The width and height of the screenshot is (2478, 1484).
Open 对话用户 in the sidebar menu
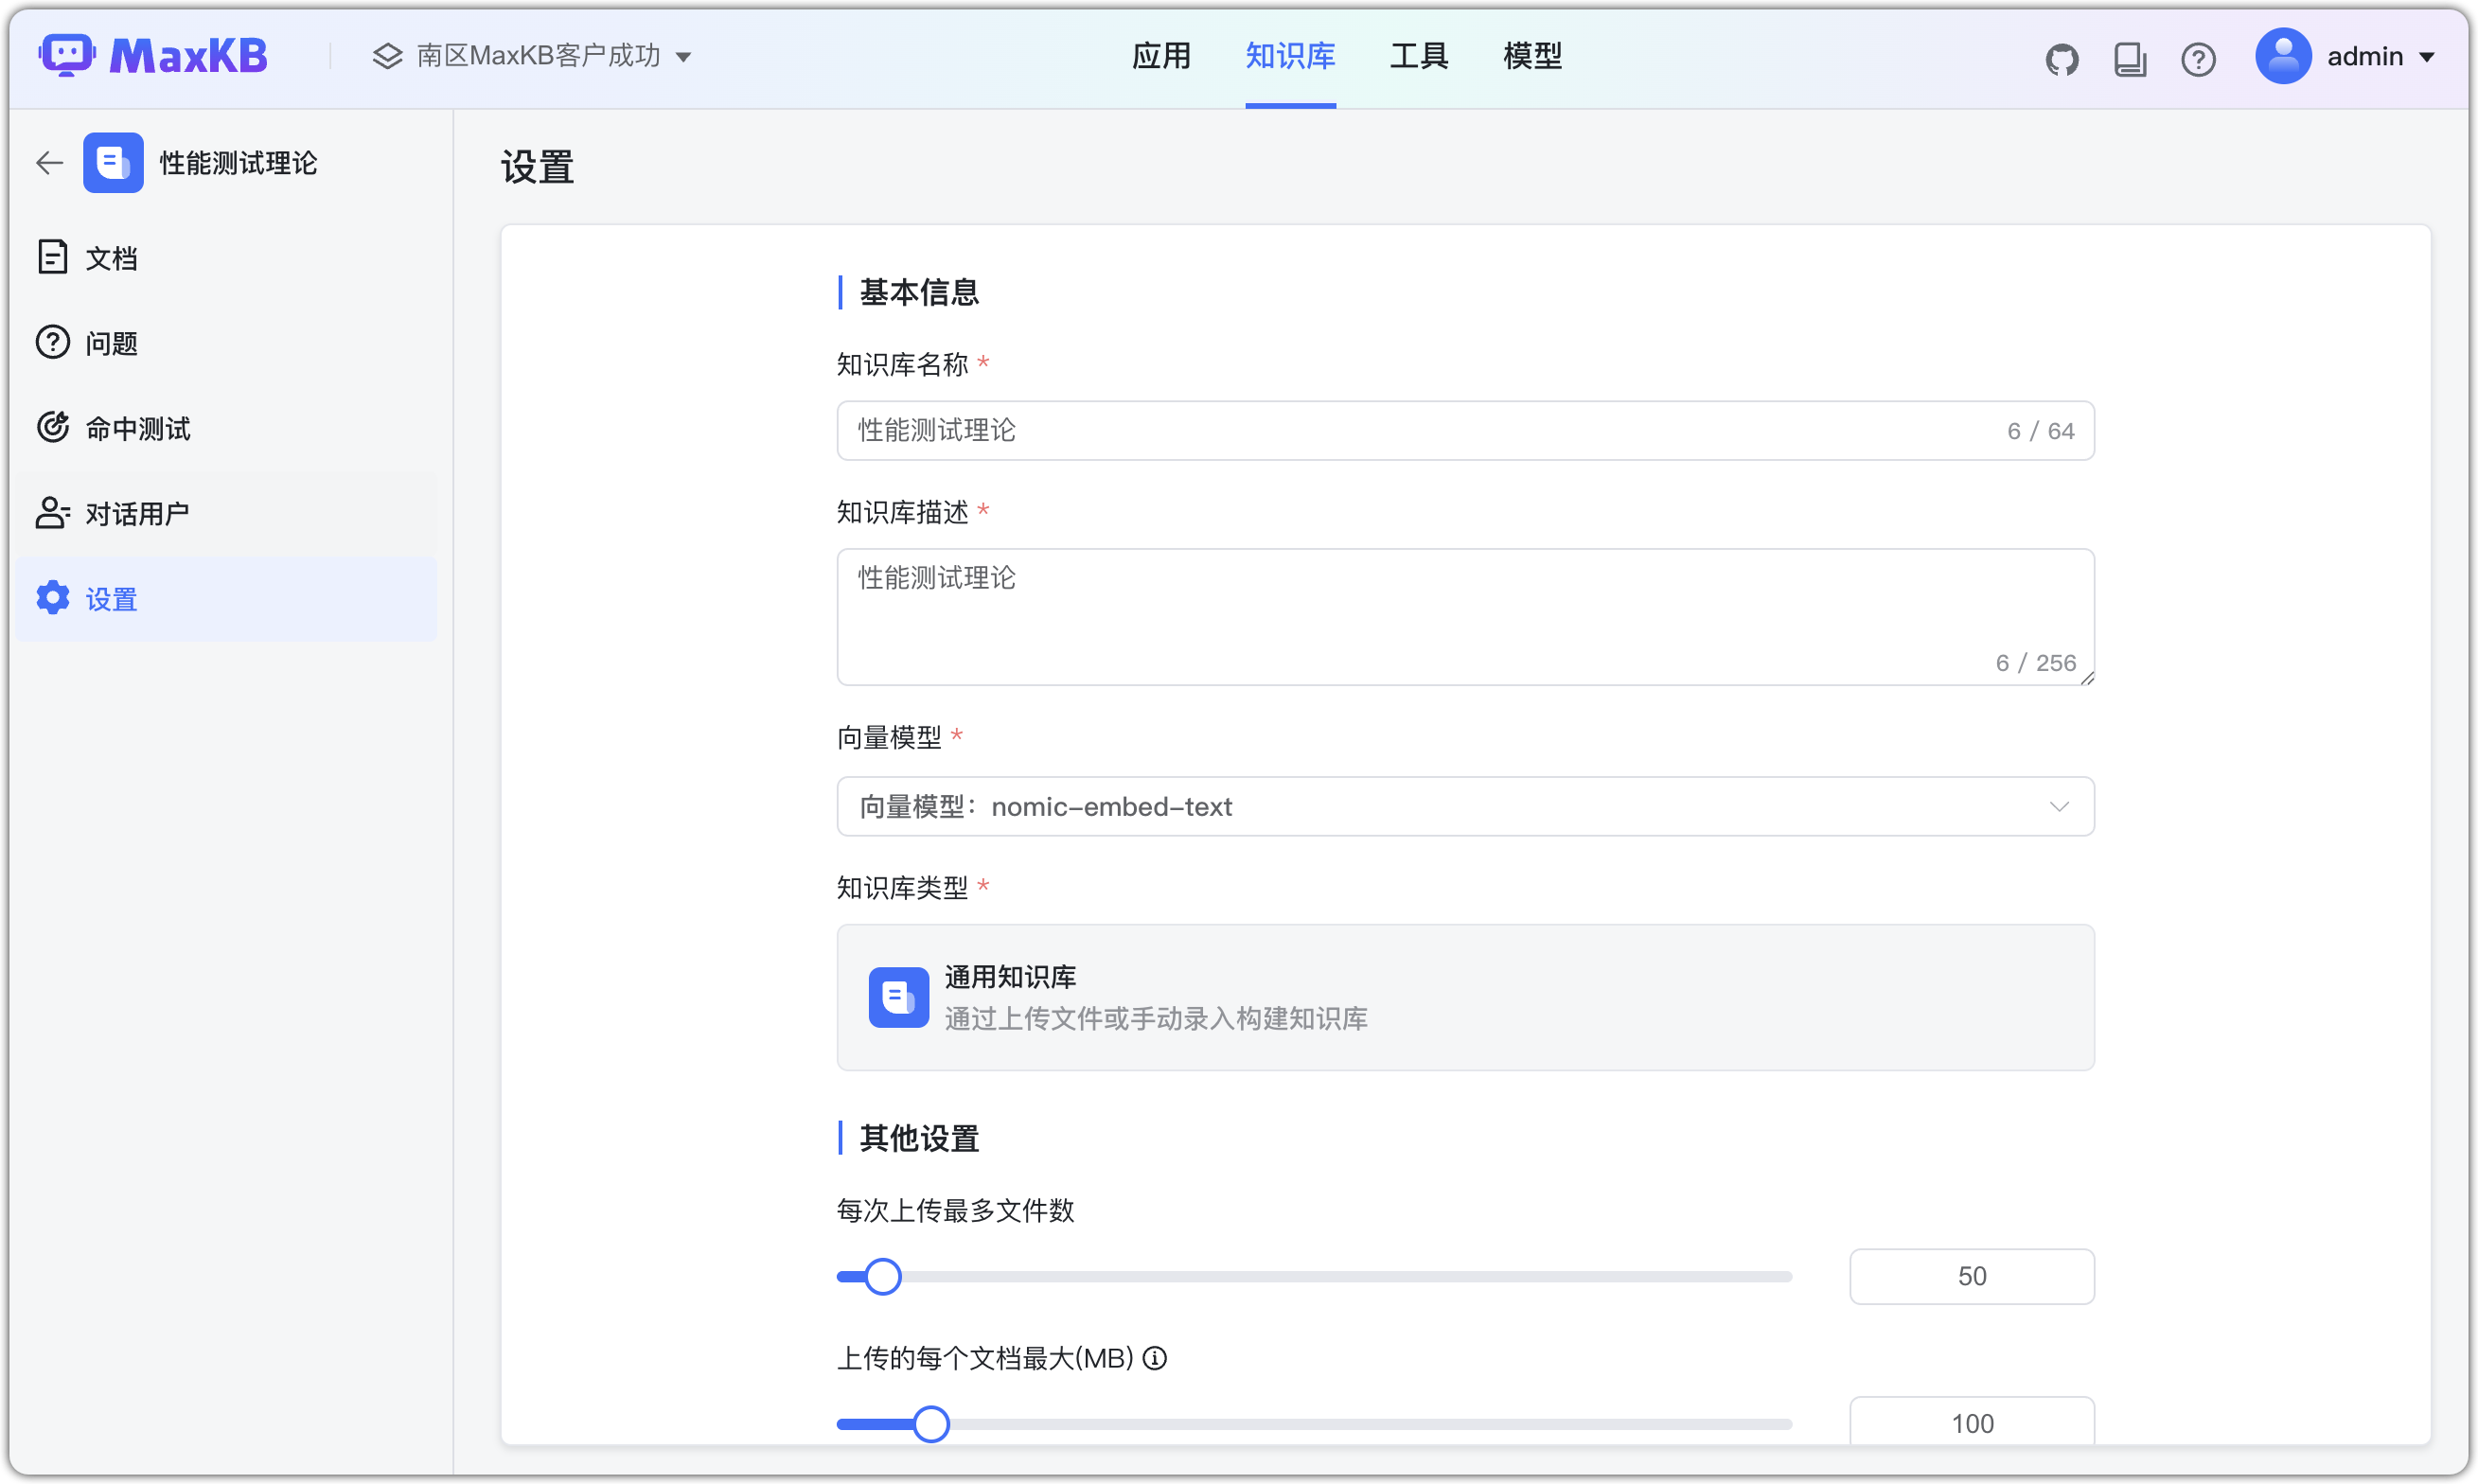click(226, 513)
